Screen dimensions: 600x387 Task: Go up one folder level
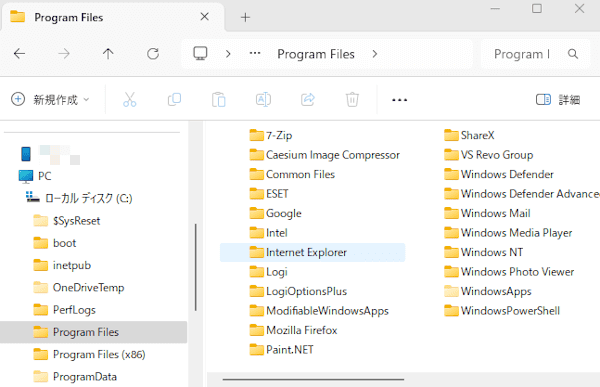[108, 54]
